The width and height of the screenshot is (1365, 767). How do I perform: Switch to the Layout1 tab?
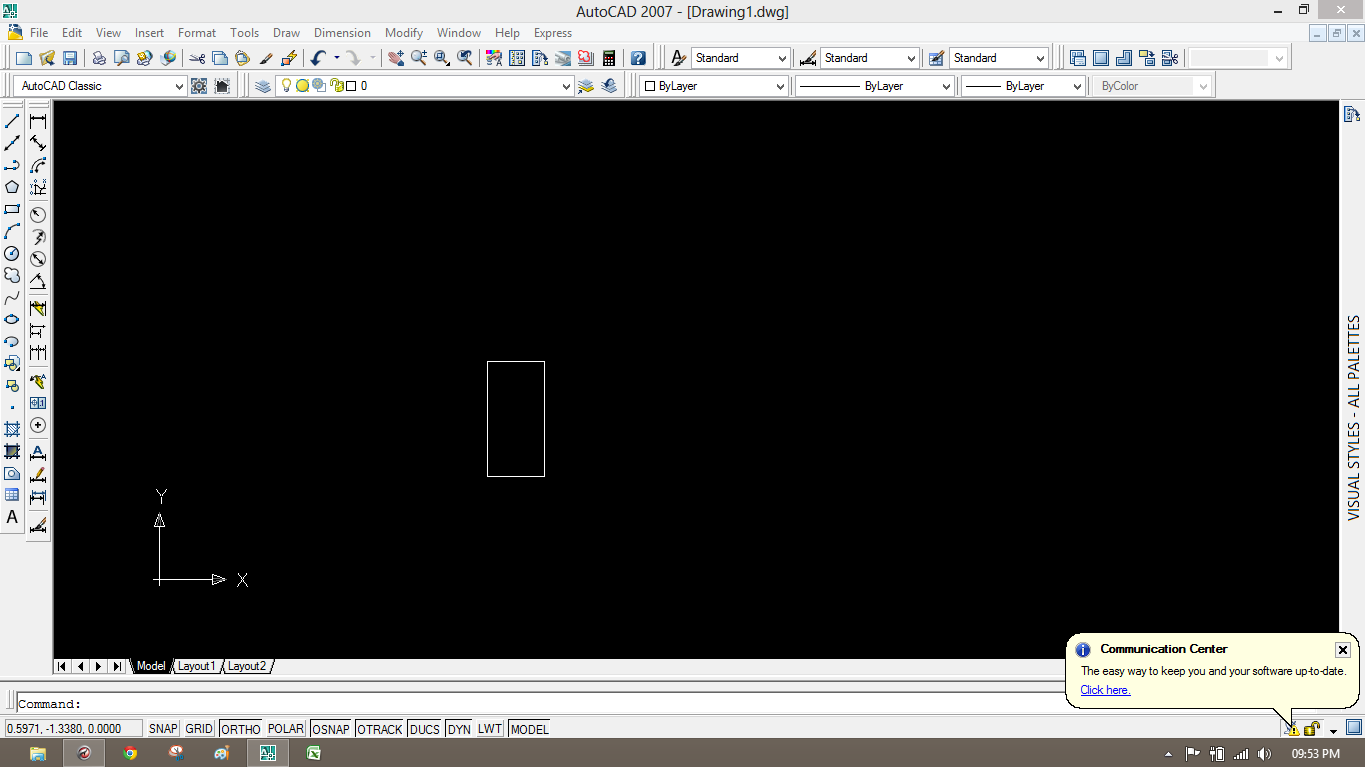[196, 665]
